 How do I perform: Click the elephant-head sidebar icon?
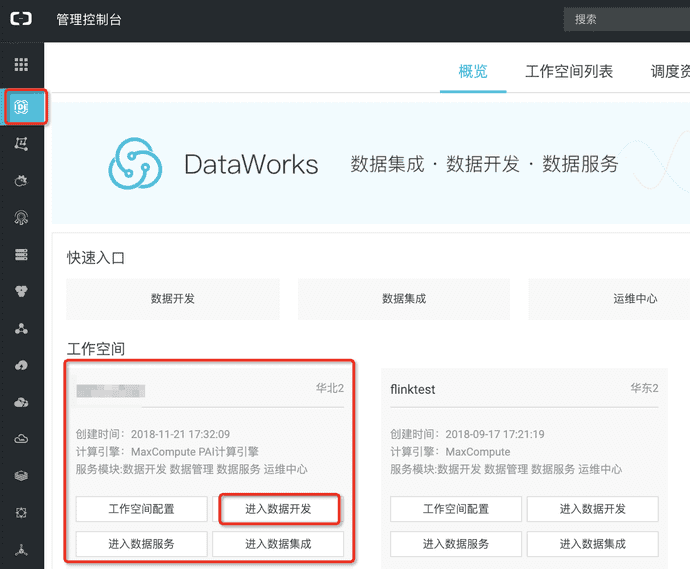click(21, 291)
